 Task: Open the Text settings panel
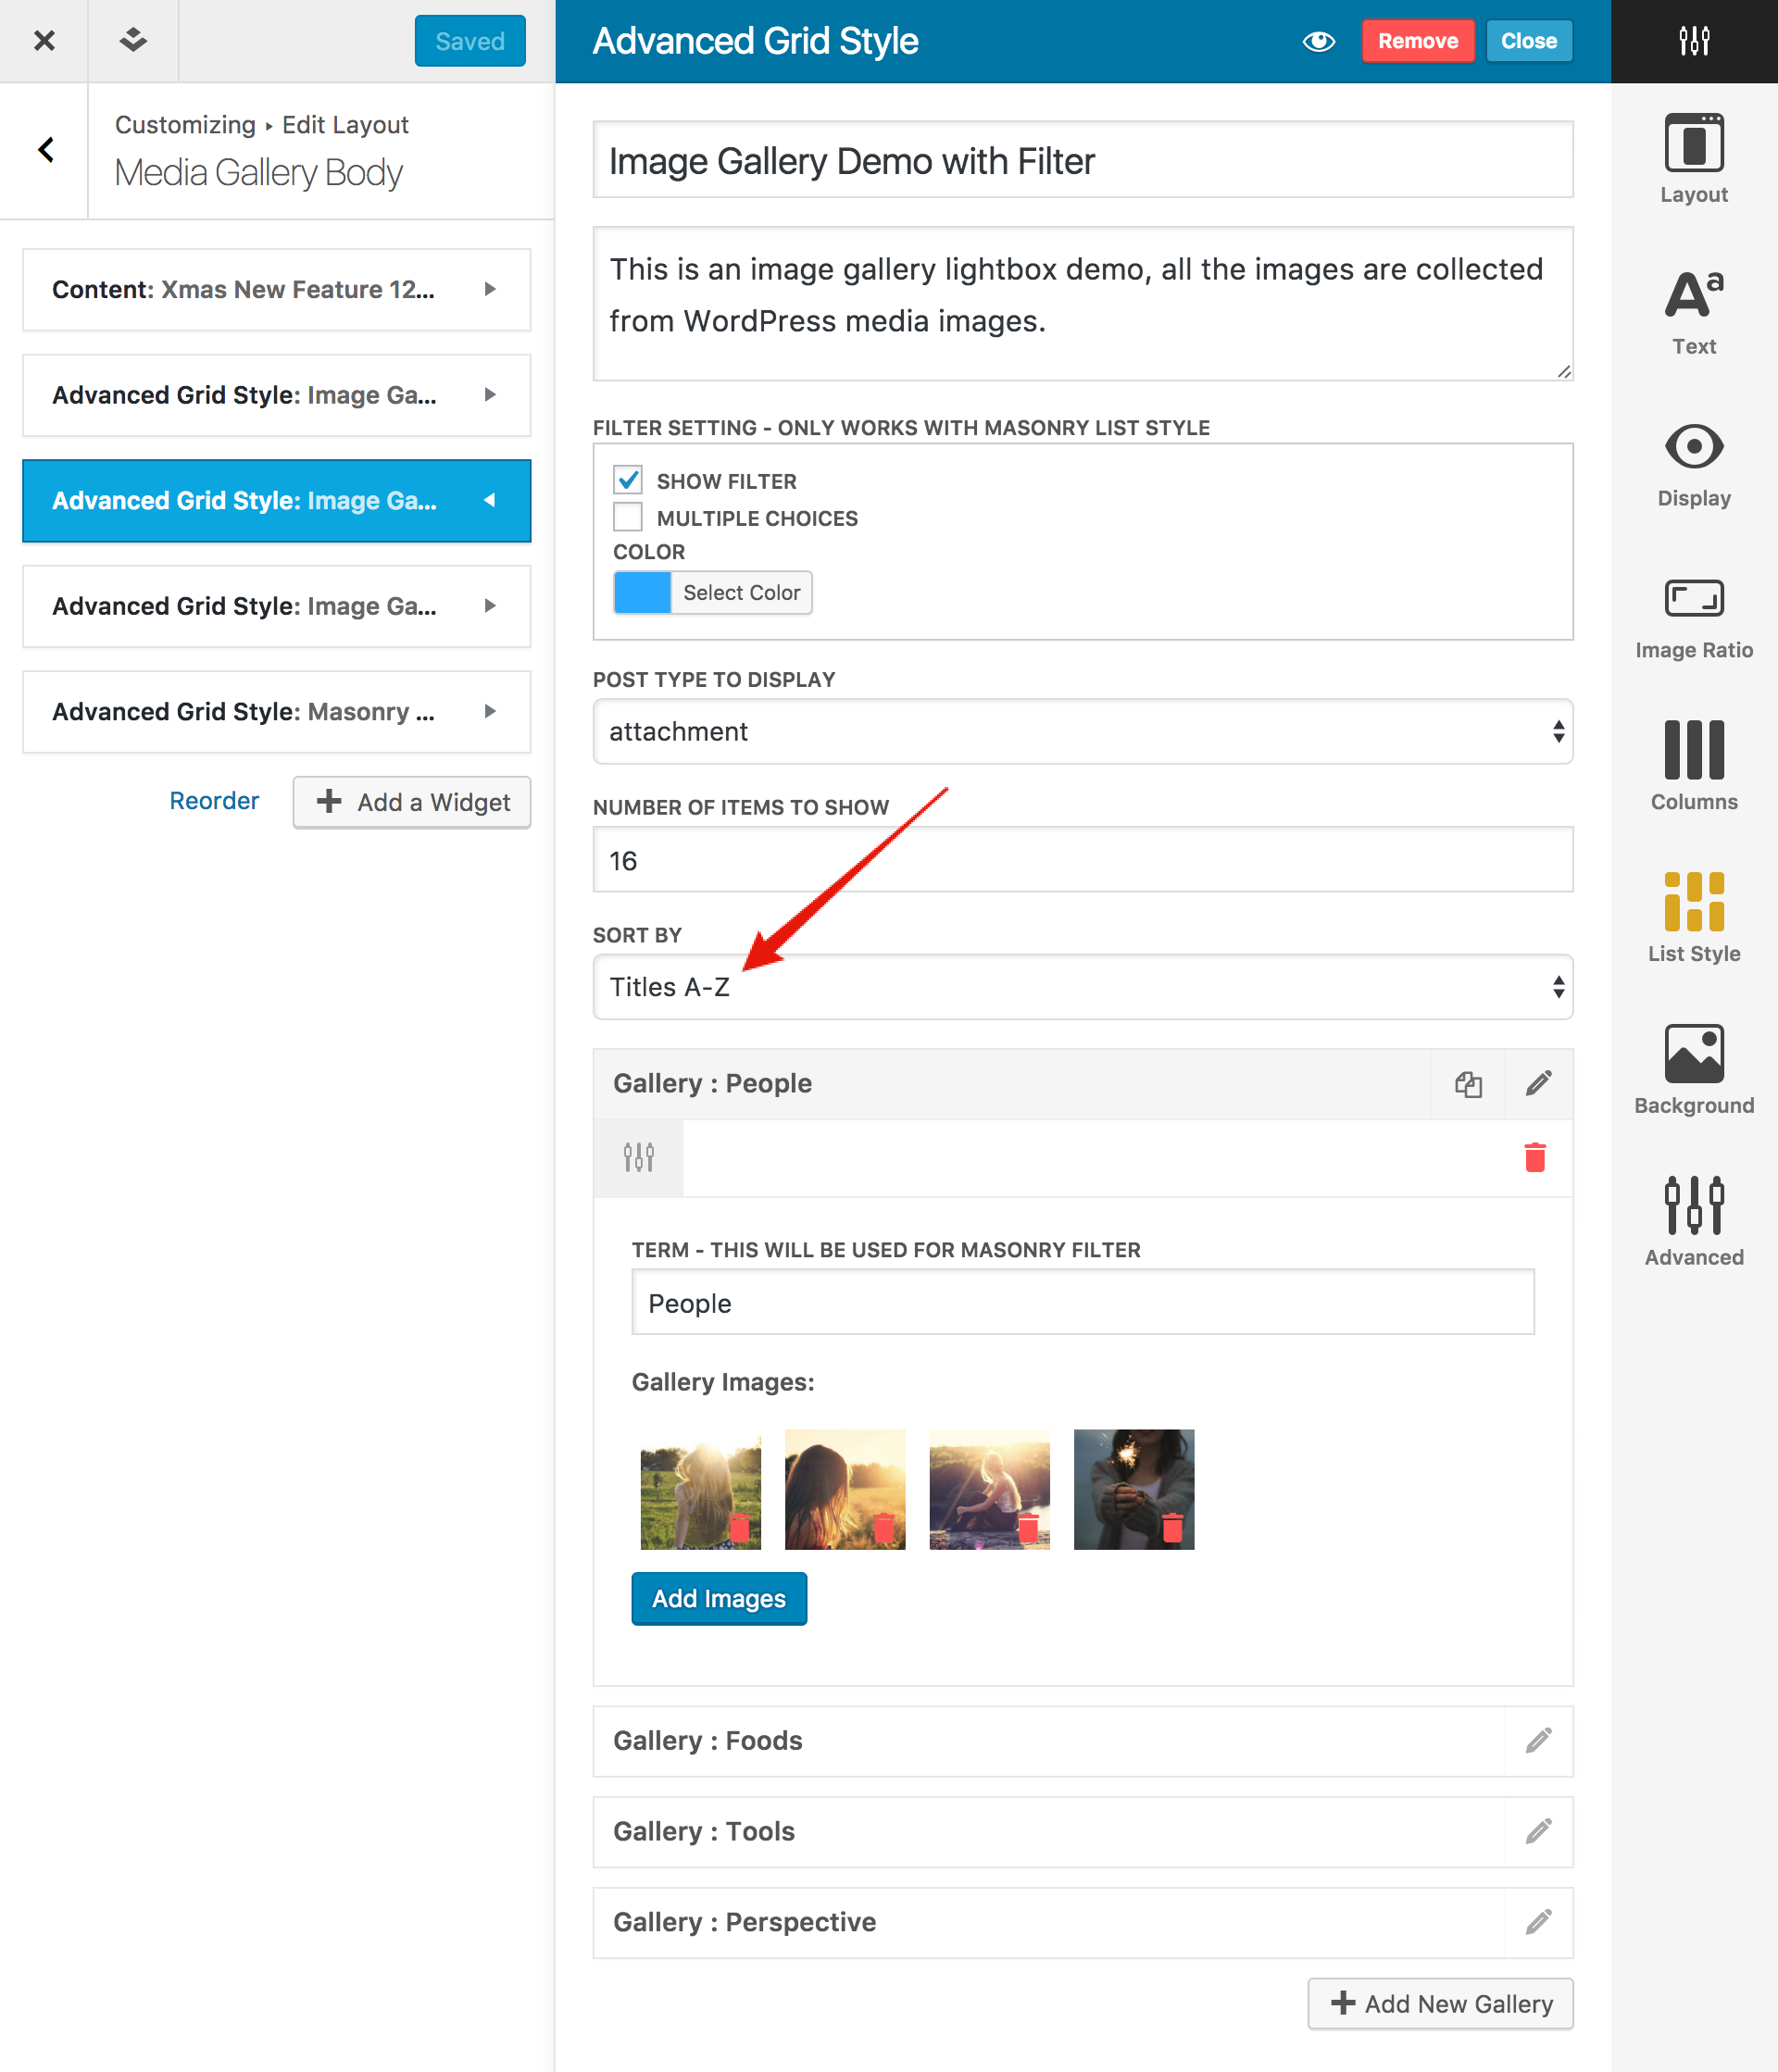(1694, 312)
